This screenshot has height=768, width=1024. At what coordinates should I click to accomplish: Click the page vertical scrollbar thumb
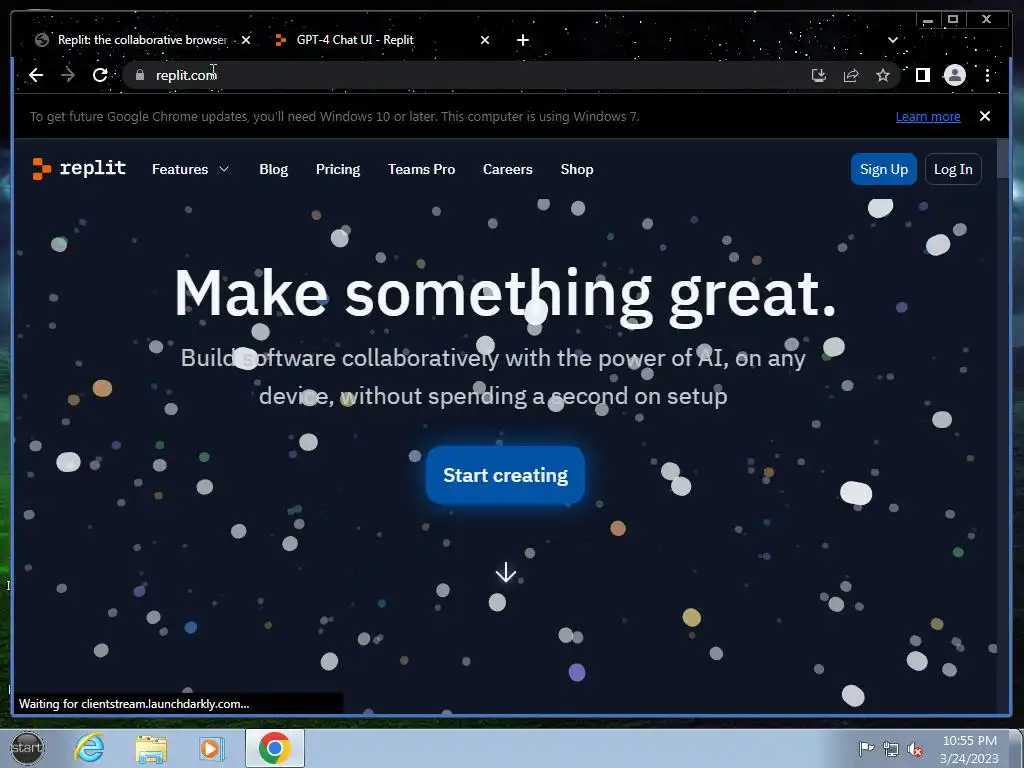1002,161
